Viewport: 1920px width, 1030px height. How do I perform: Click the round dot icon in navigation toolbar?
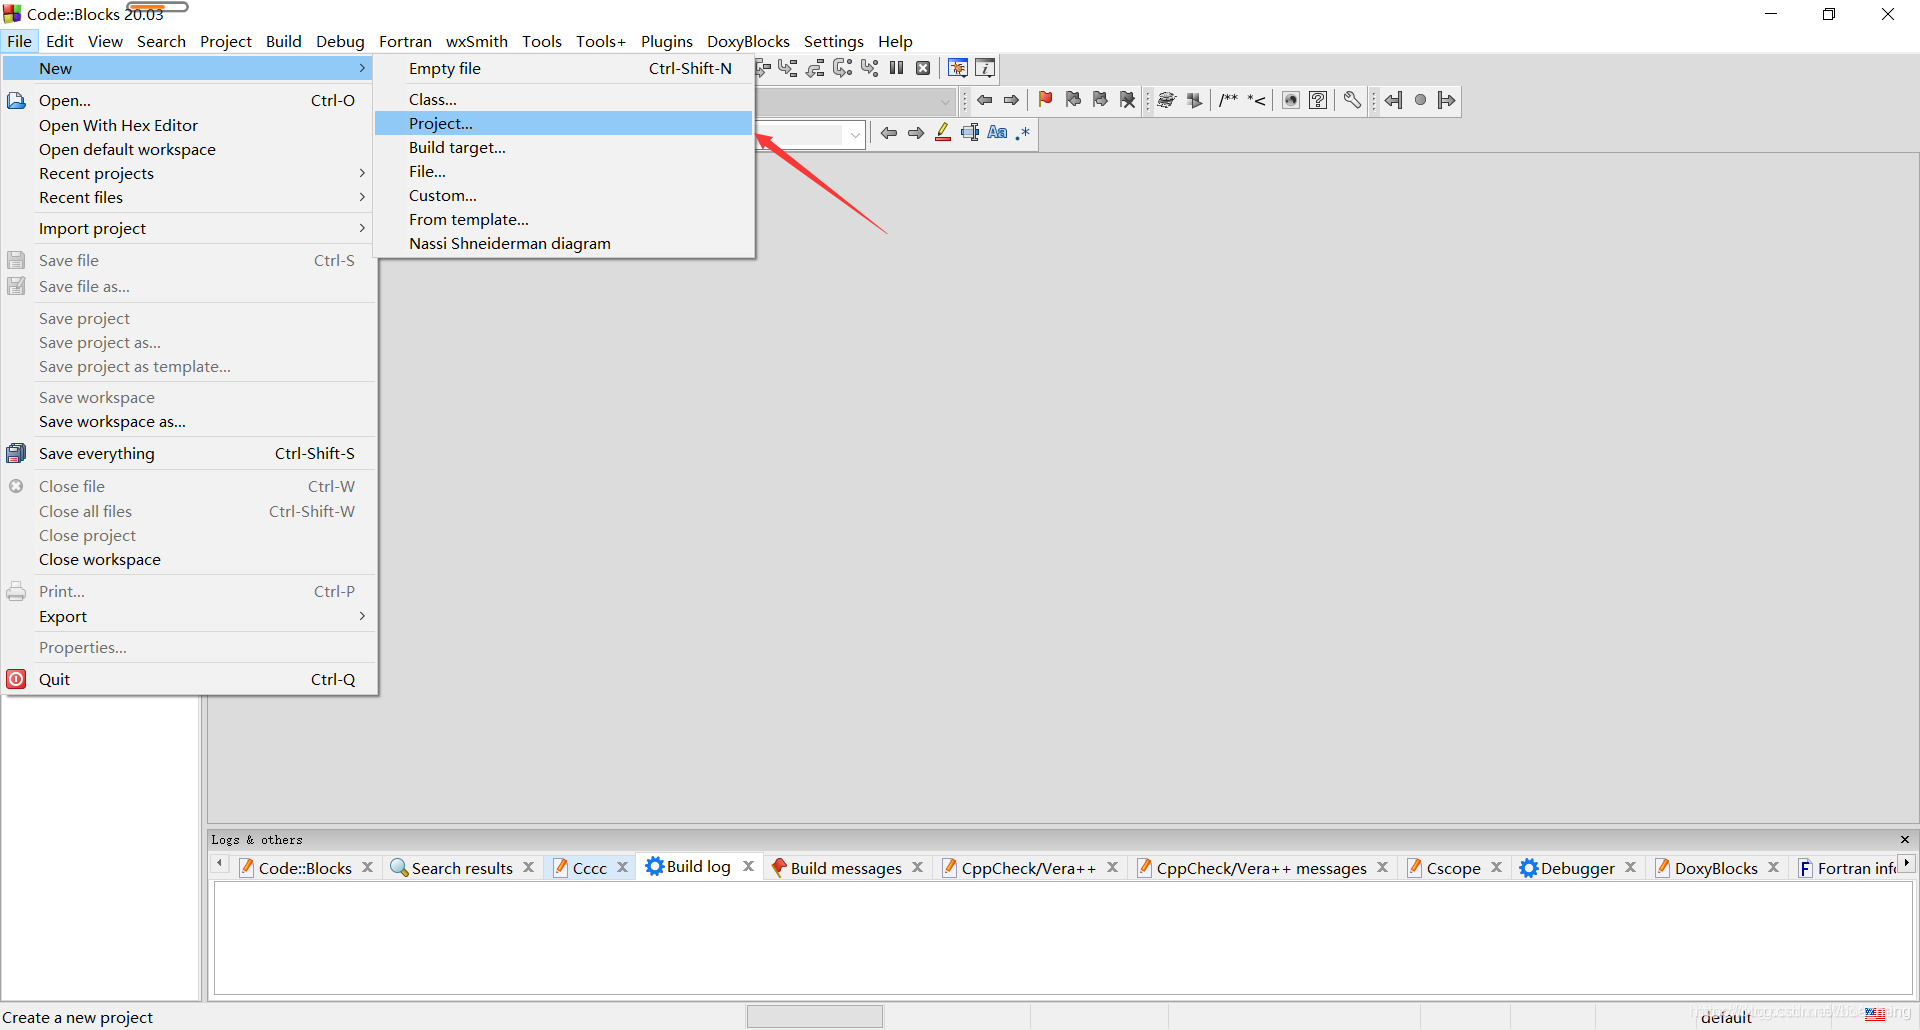(1420, 100)
